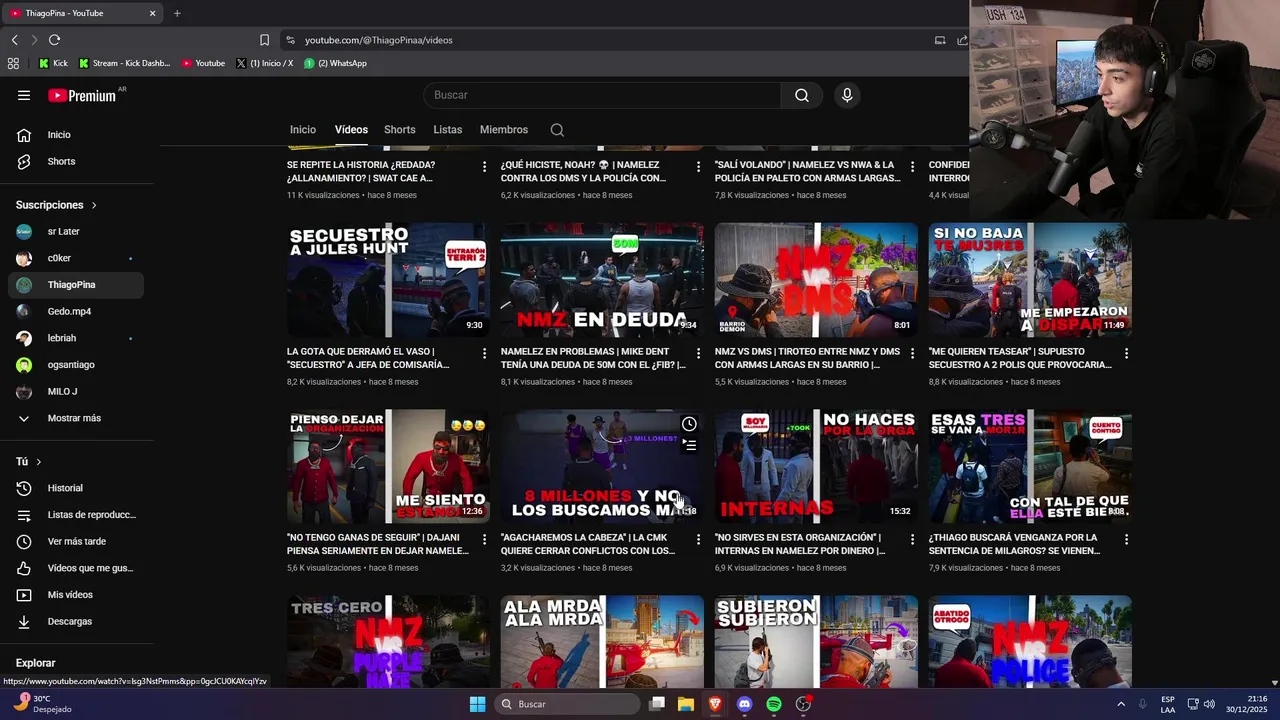Click the Windows Start button

point(477,704)
